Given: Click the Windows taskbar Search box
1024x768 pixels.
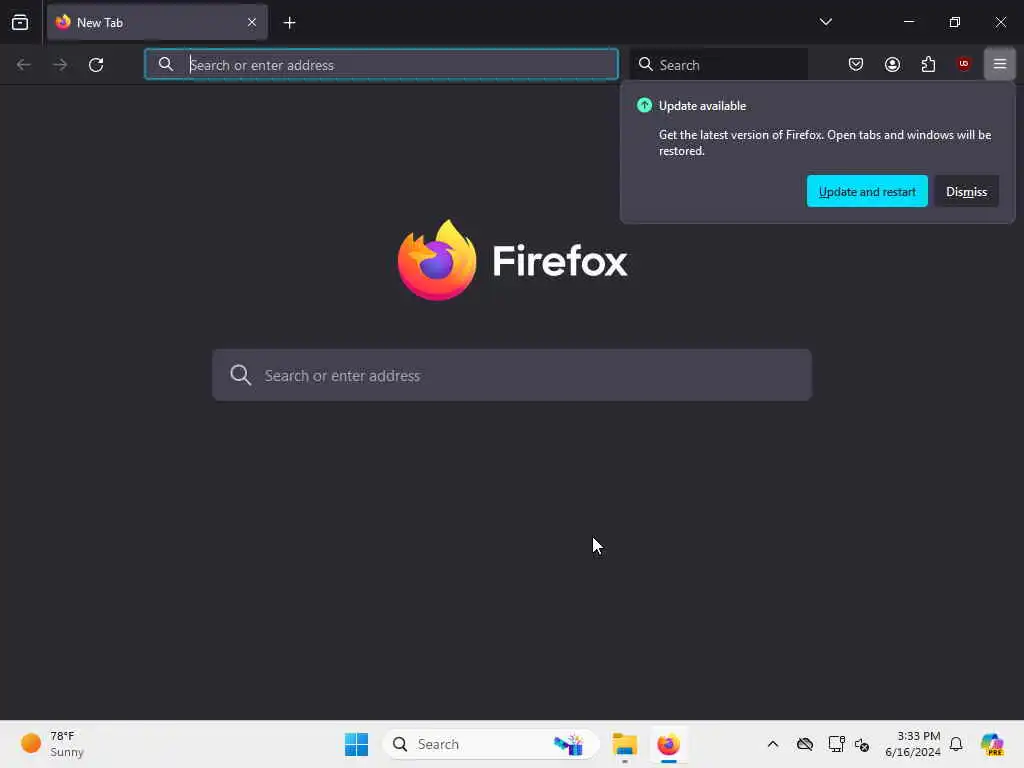Looking at the screenshot, I should click(x=490, y=744).
